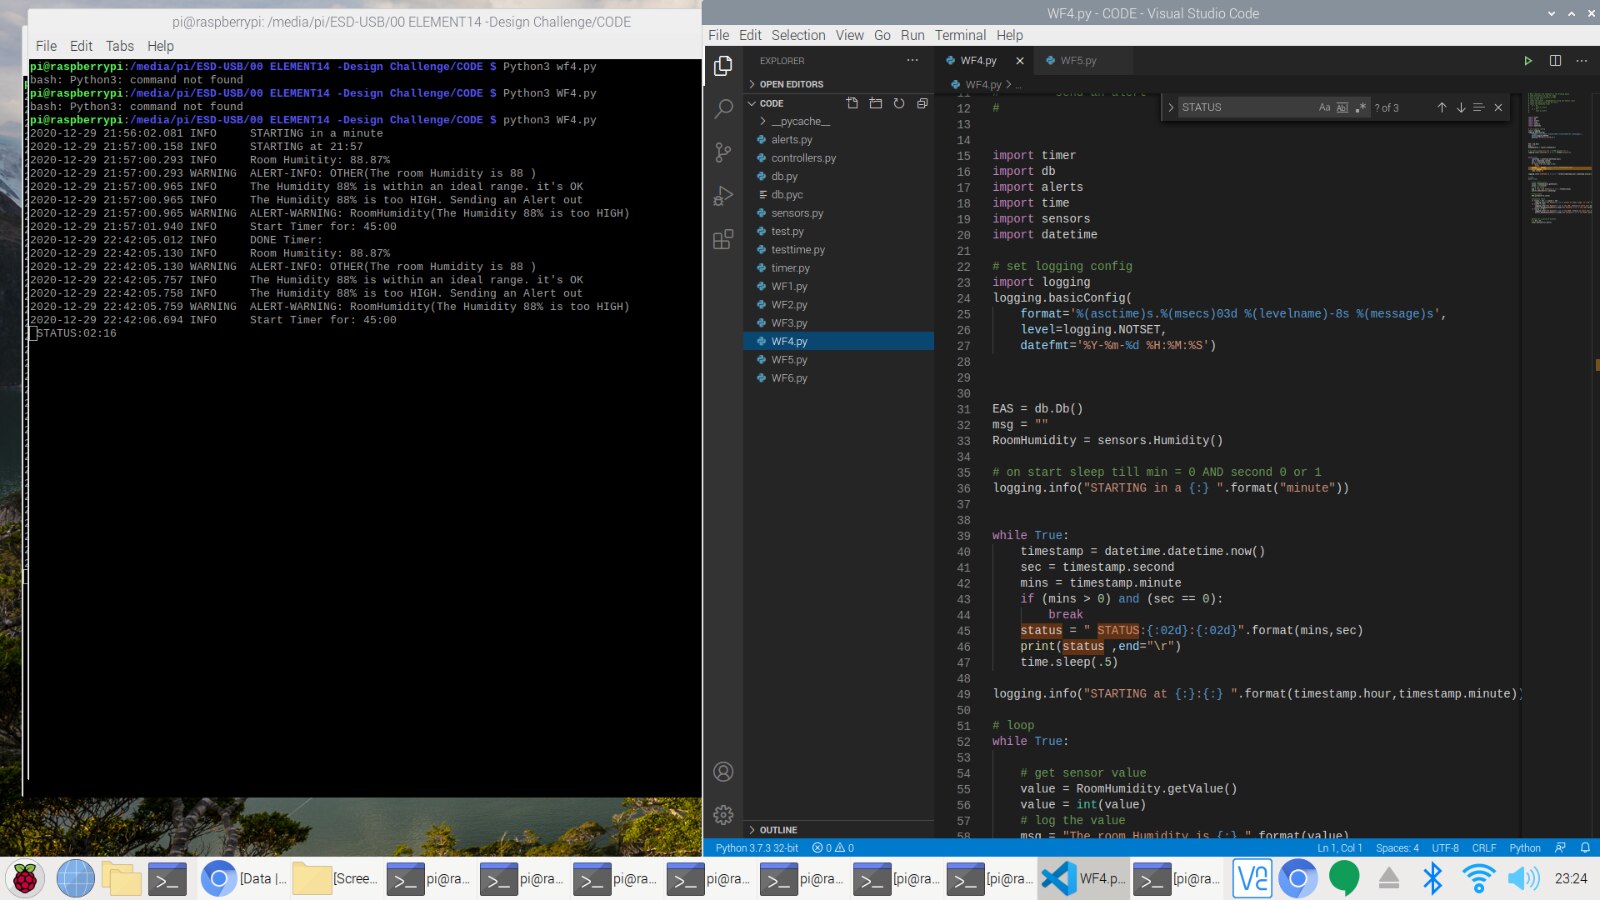Open sensors.py from the file explorer
The height and width of the screenshot is (900, 1600).
click(797, 213)
